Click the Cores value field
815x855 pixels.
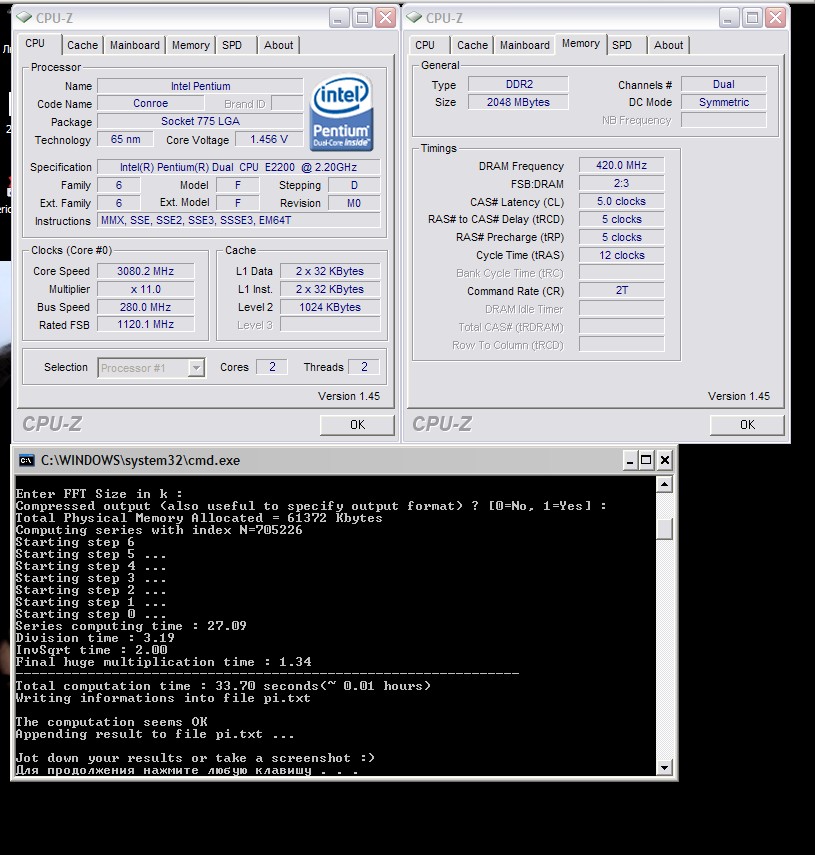(x=271, y=367)
